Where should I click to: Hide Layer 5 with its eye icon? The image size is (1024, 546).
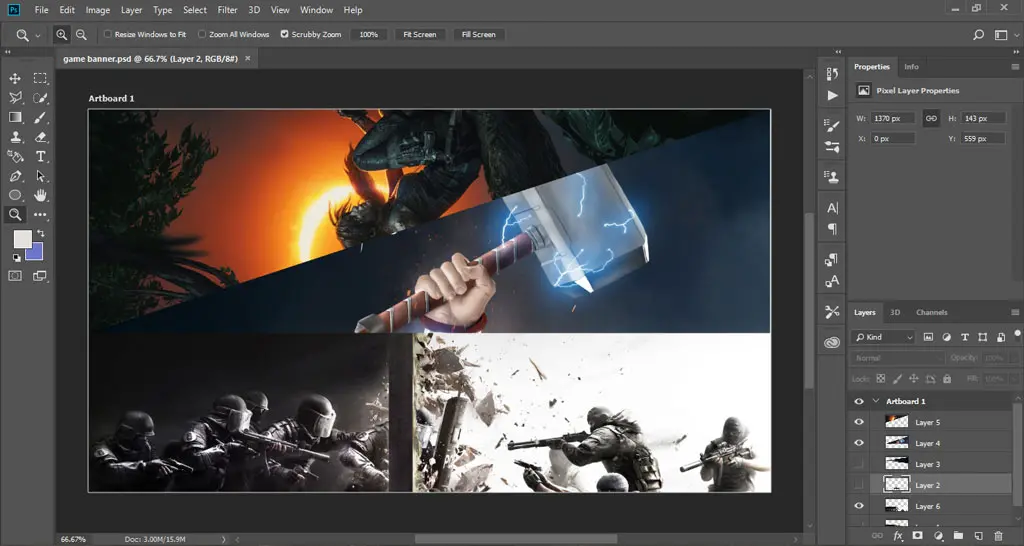858,422
